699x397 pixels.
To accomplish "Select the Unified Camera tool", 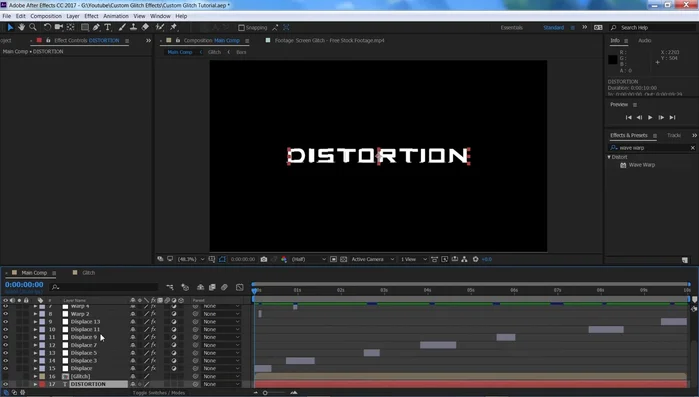I will click(58, 27).
